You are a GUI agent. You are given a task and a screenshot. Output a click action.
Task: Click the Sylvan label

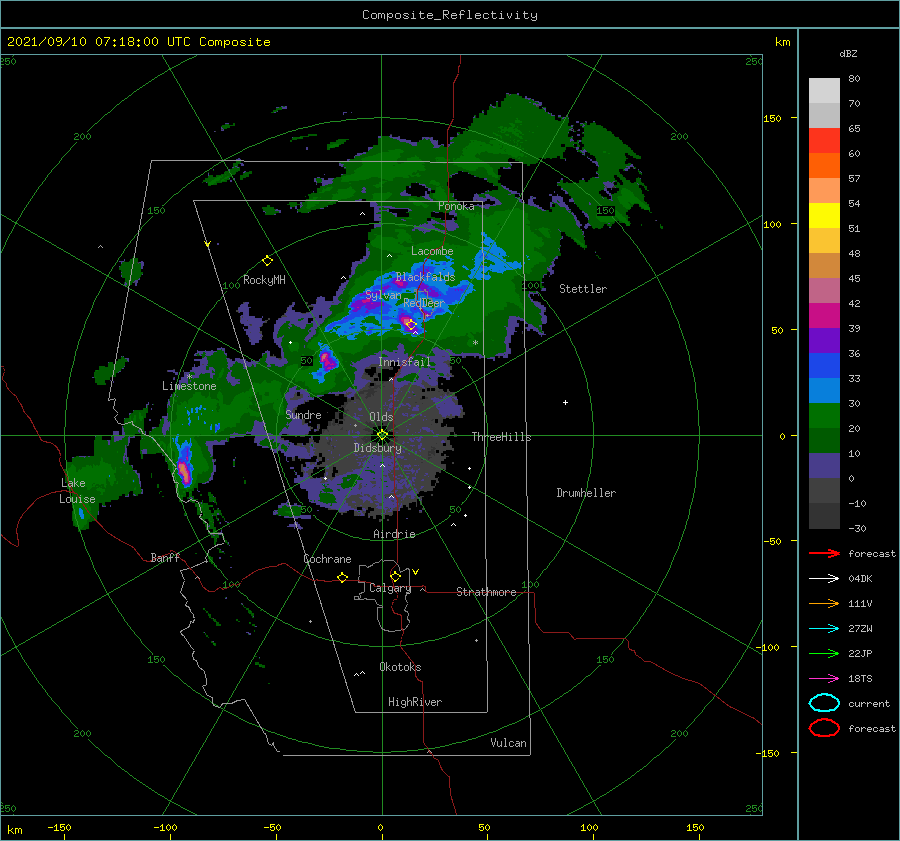pyautogui.click(x=383, y=295)
